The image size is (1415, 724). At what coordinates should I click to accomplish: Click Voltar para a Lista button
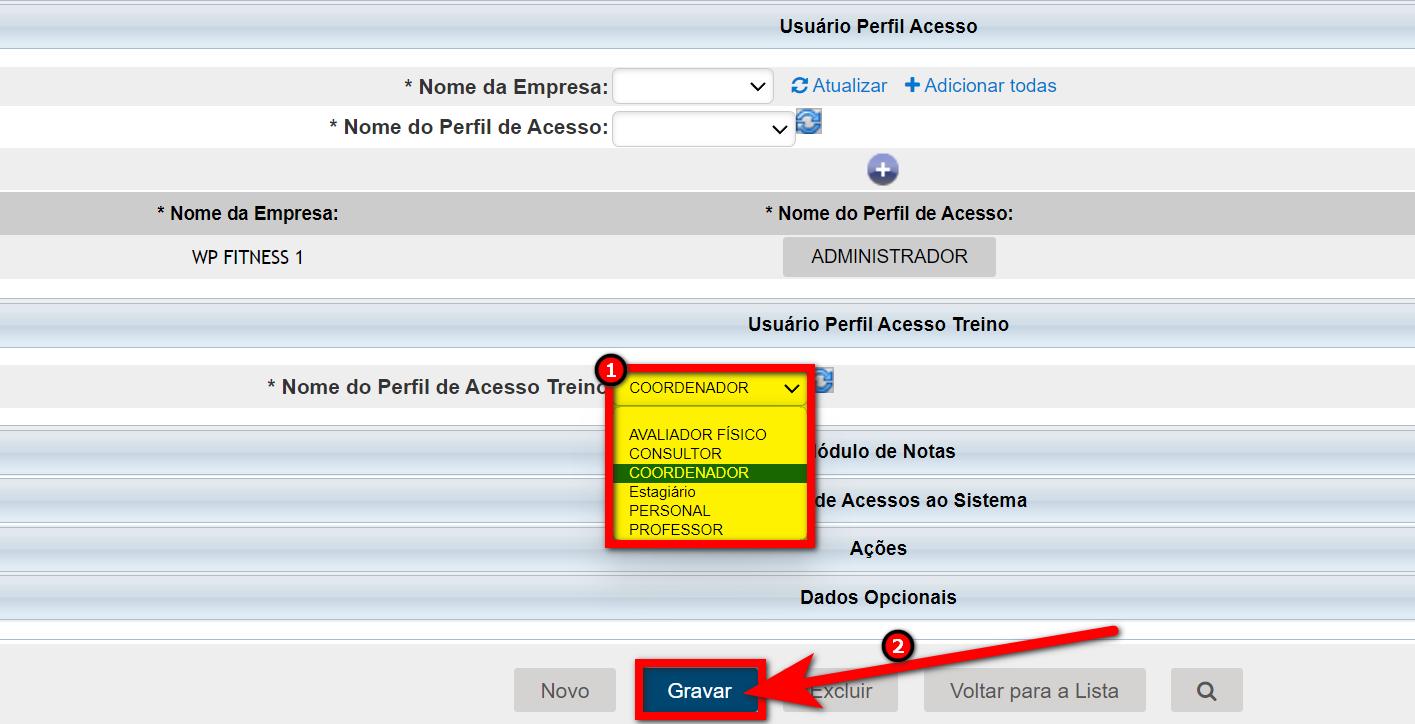click(x=1034, y=690)
